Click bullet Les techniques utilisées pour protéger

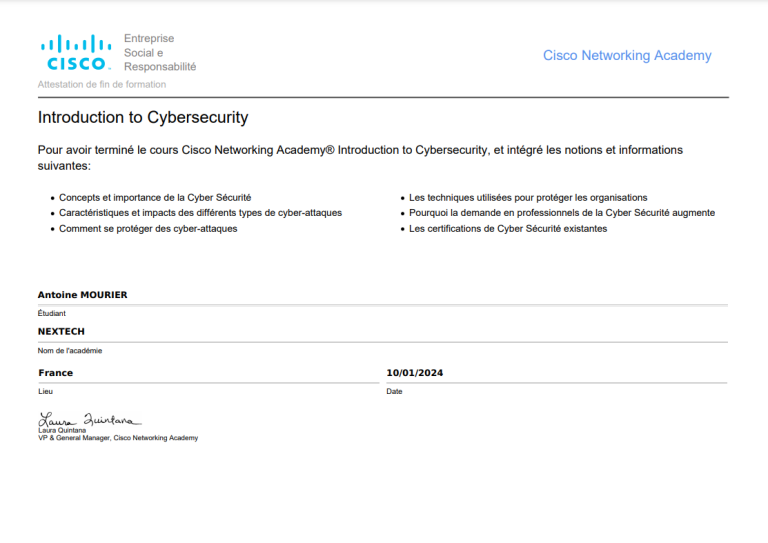coord(528,197)
